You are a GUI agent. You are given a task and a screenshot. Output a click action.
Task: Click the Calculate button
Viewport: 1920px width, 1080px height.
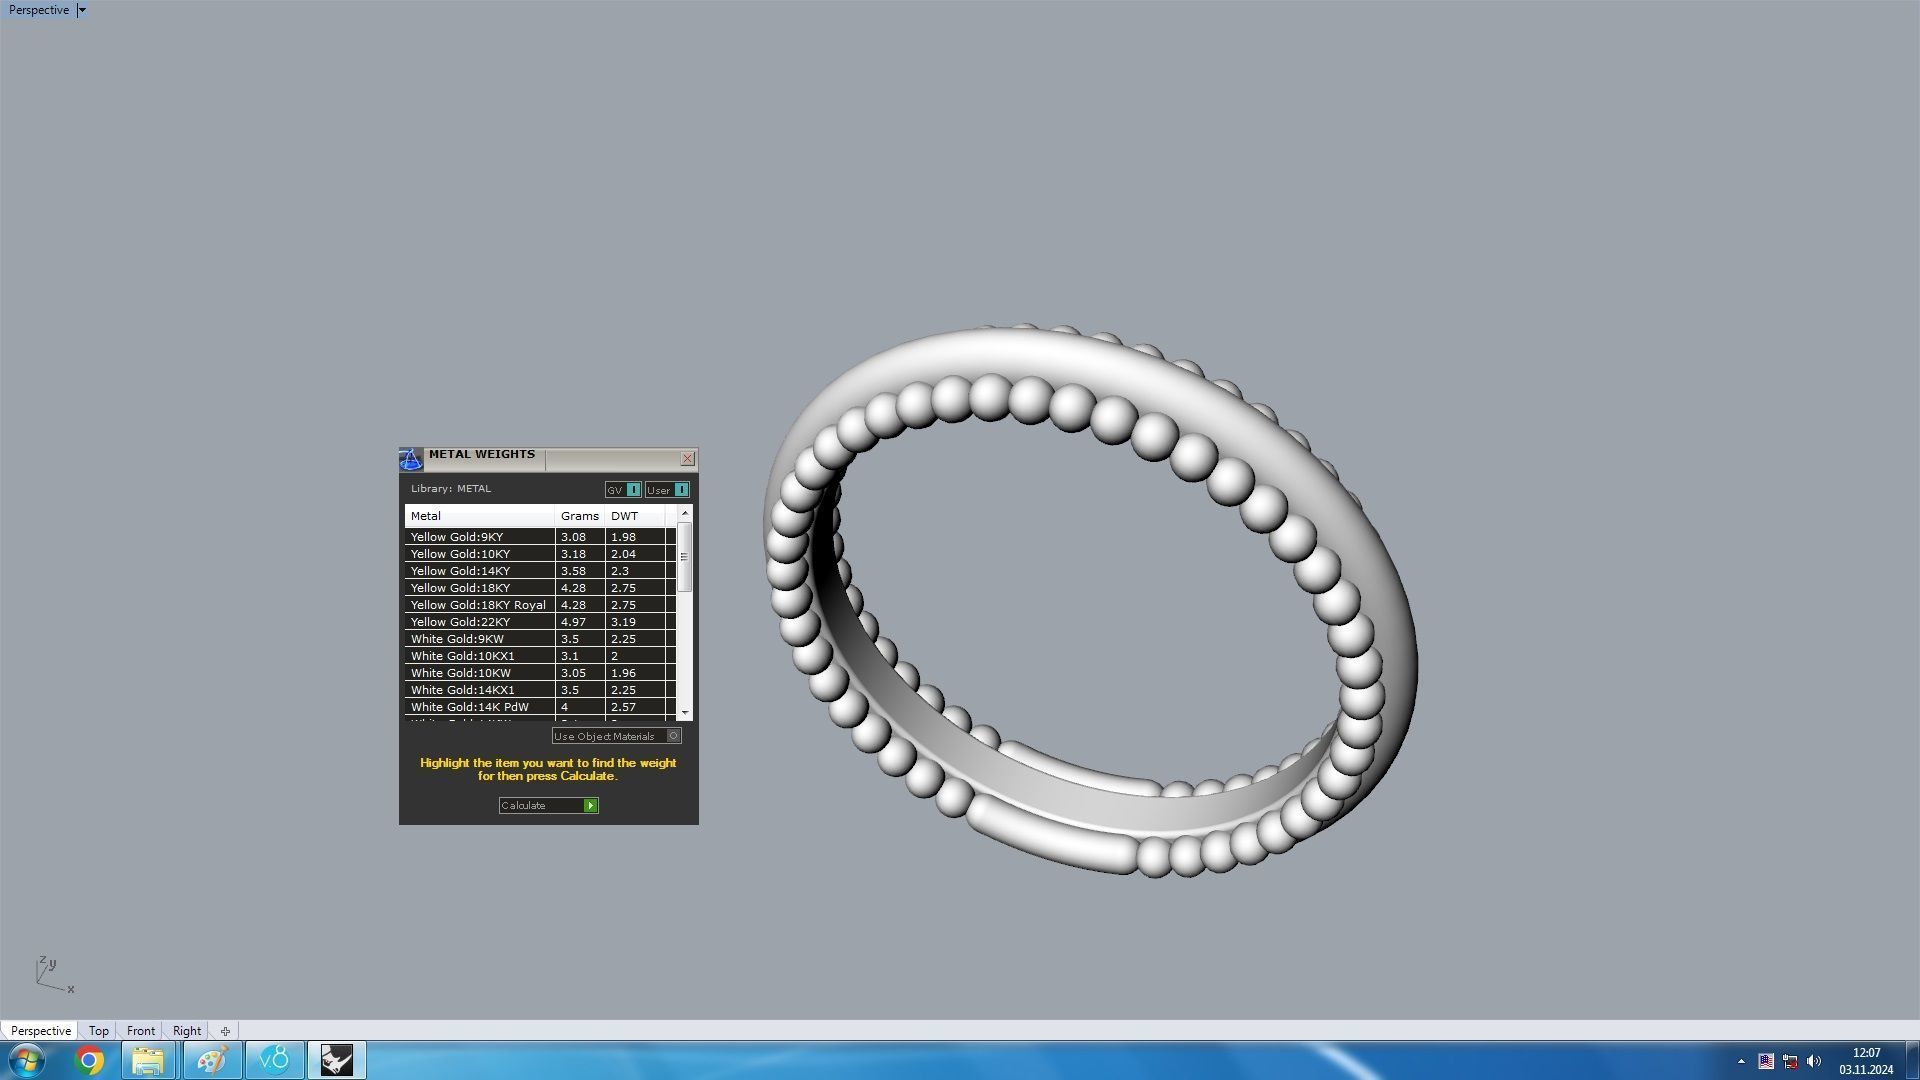tap(548, 806)
